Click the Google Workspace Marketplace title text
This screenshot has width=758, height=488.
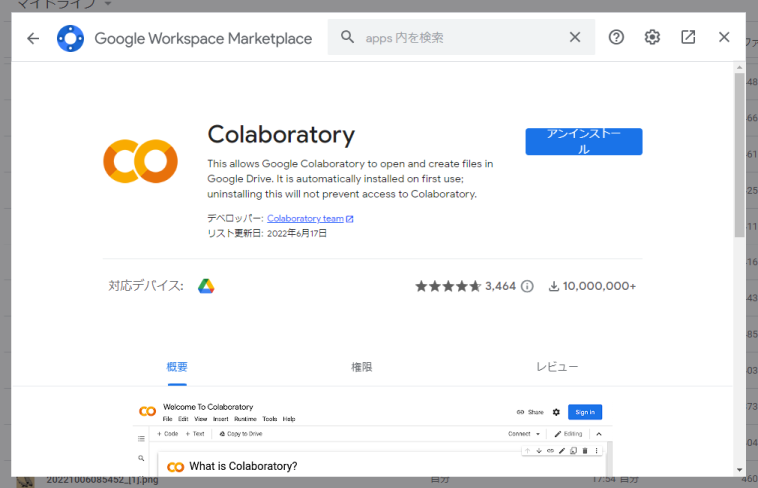pos(203,38)
